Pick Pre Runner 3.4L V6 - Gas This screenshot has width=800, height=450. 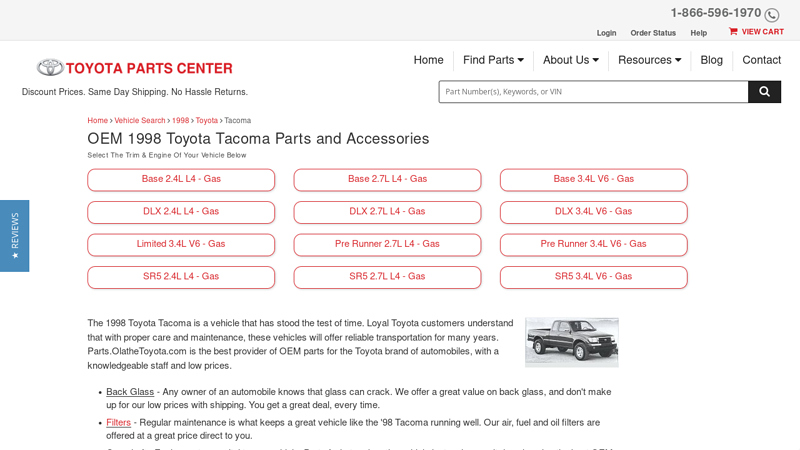tap(593, 244)
